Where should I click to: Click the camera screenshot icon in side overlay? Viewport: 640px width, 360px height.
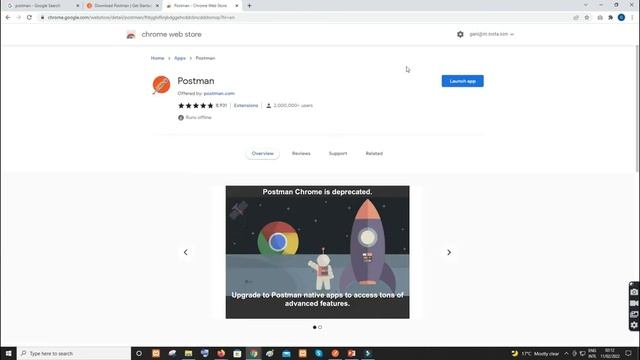point(634,292)
